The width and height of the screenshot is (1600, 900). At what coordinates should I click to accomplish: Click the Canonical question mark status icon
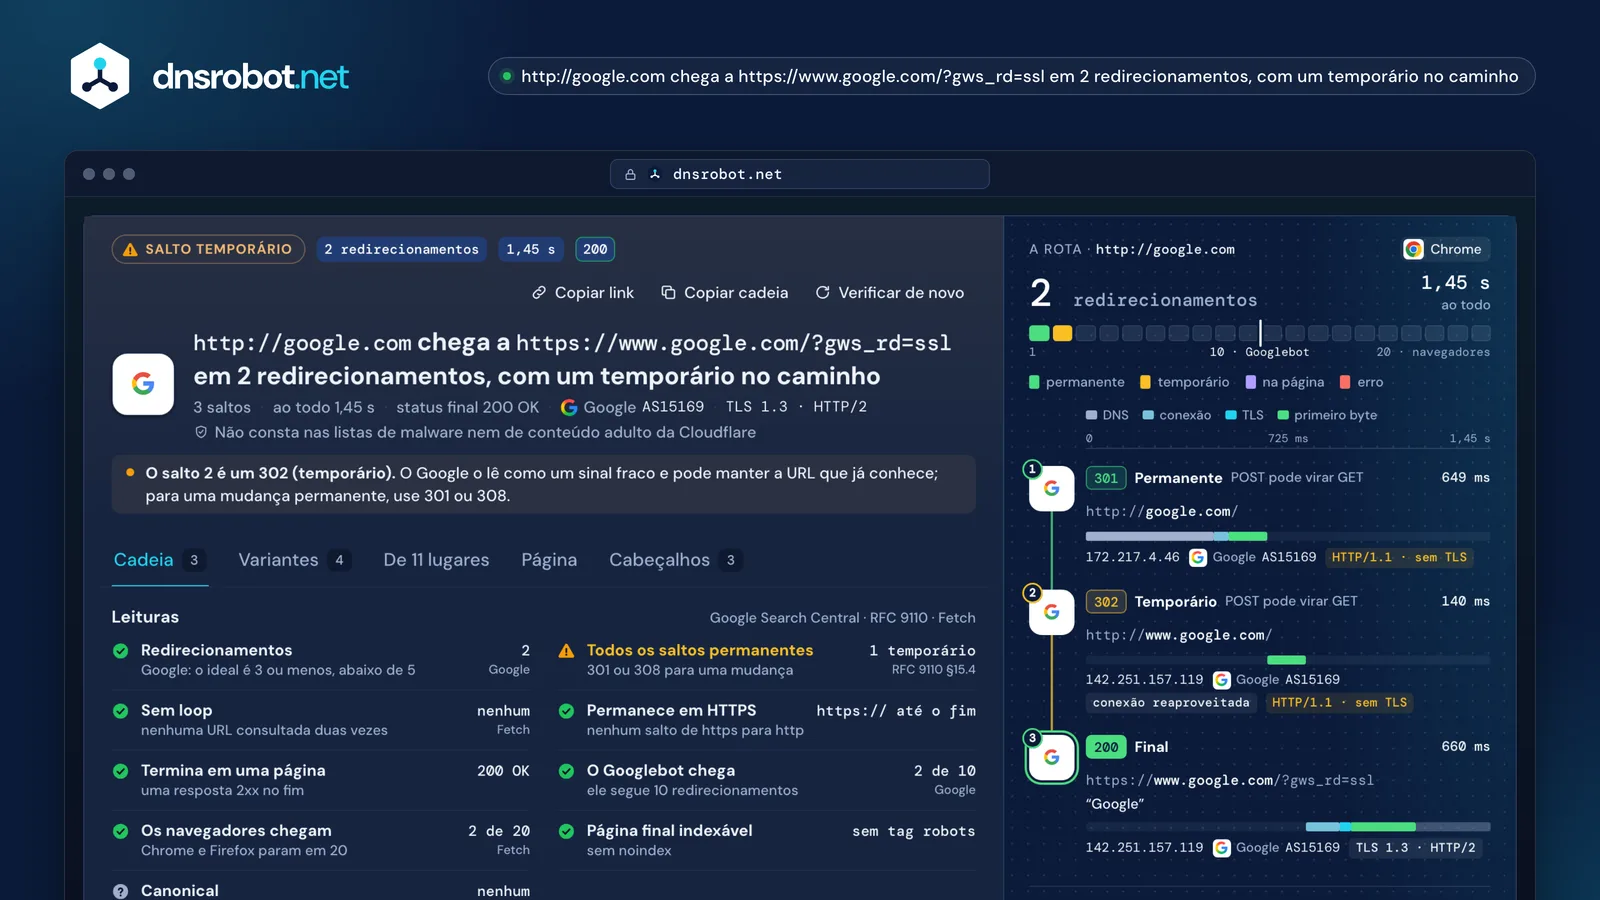coord(121,891)
